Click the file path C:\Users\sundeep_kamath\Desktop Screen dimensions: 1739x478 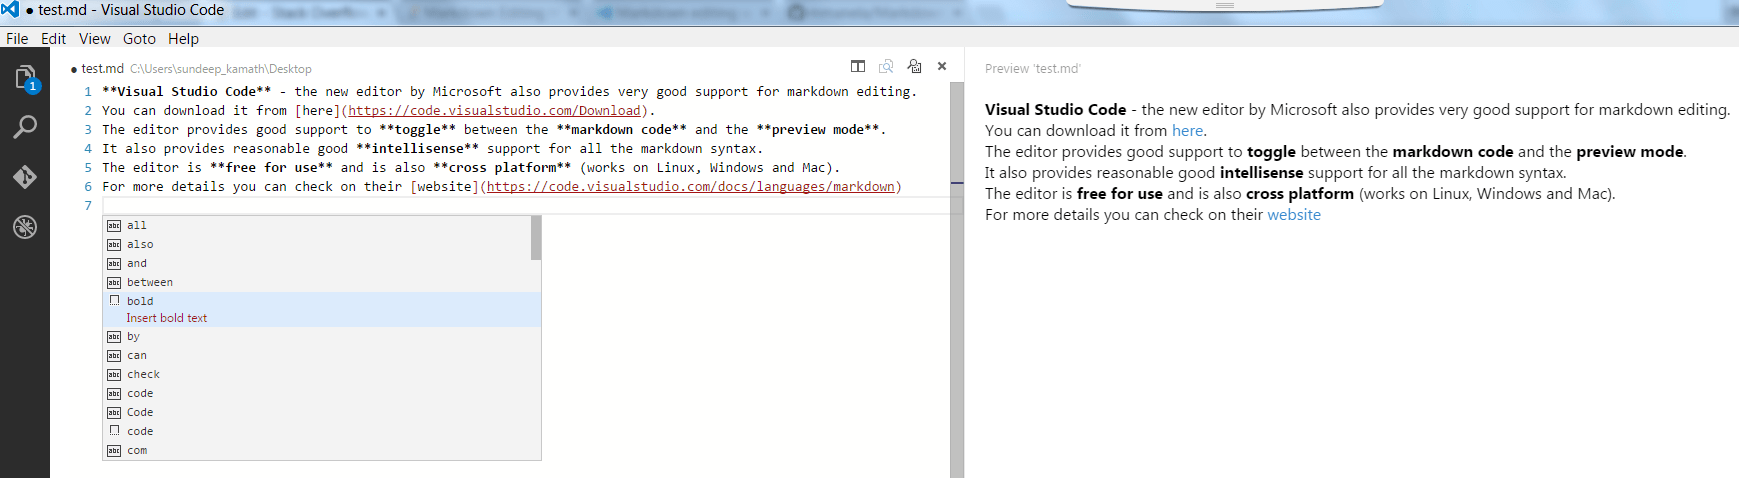221,69
